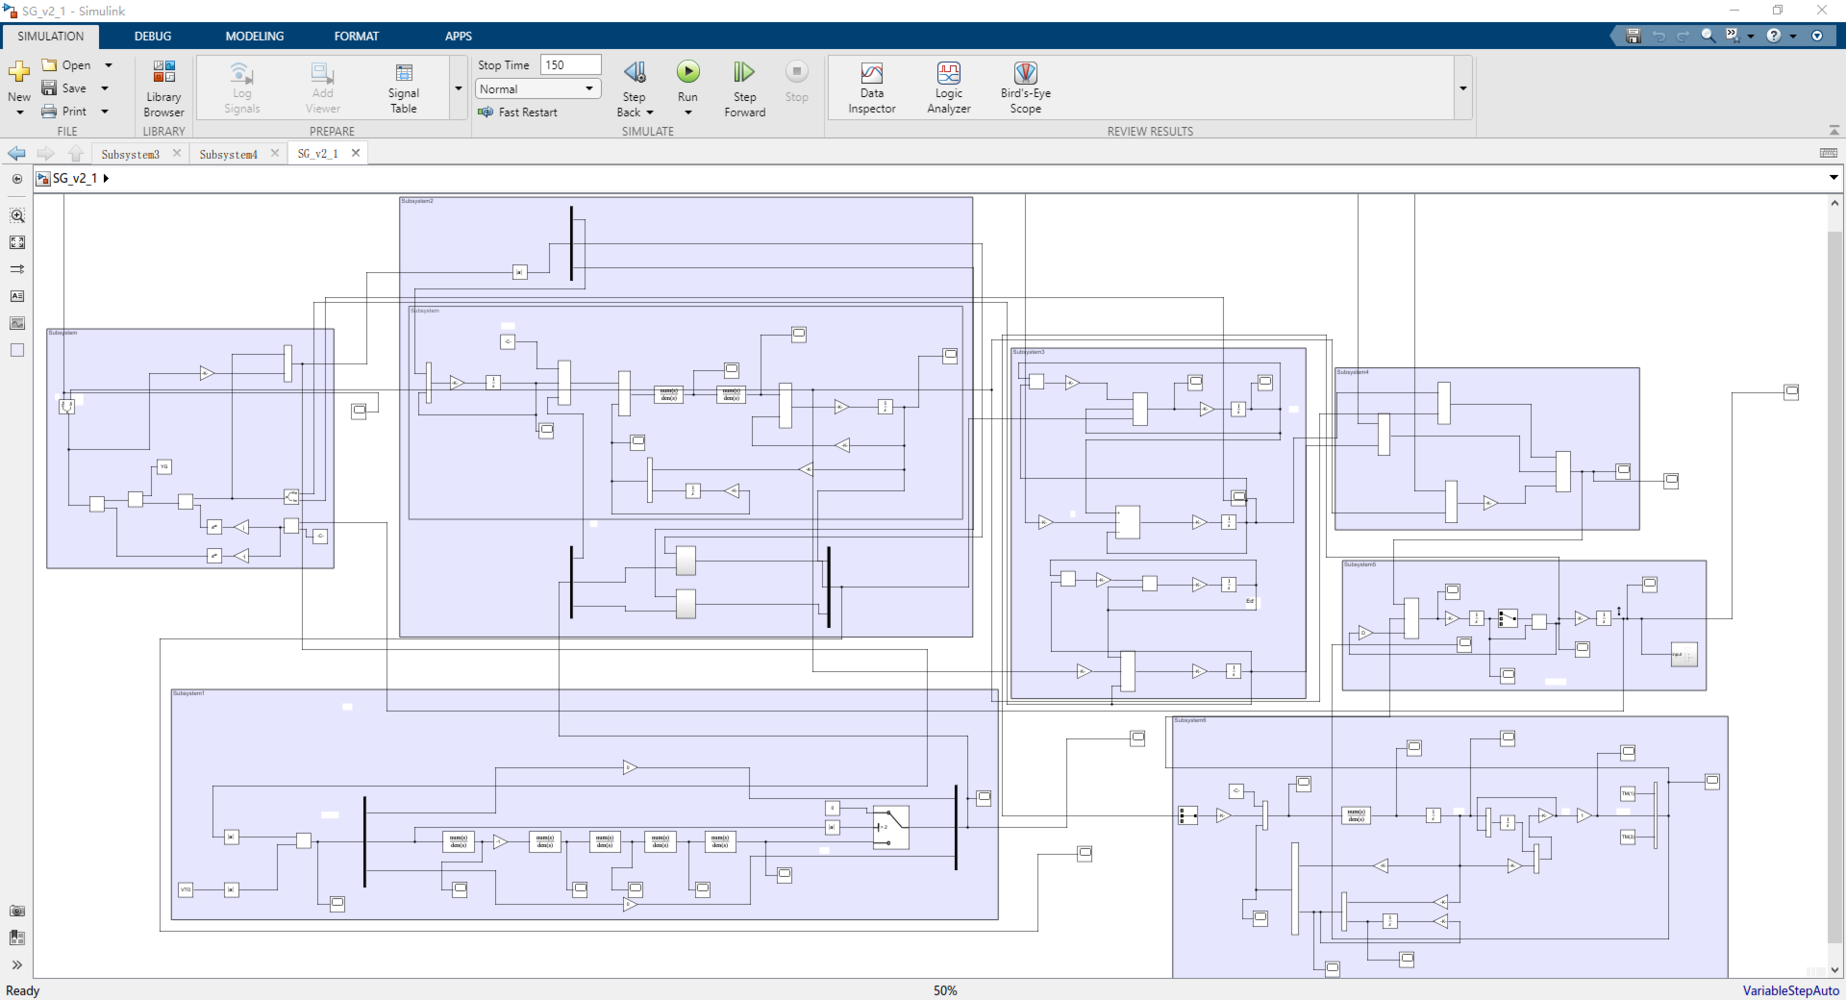The image size is (1846, 1000).
Task: Click the quick access Save icon
Action: (x=1633, y=35)
